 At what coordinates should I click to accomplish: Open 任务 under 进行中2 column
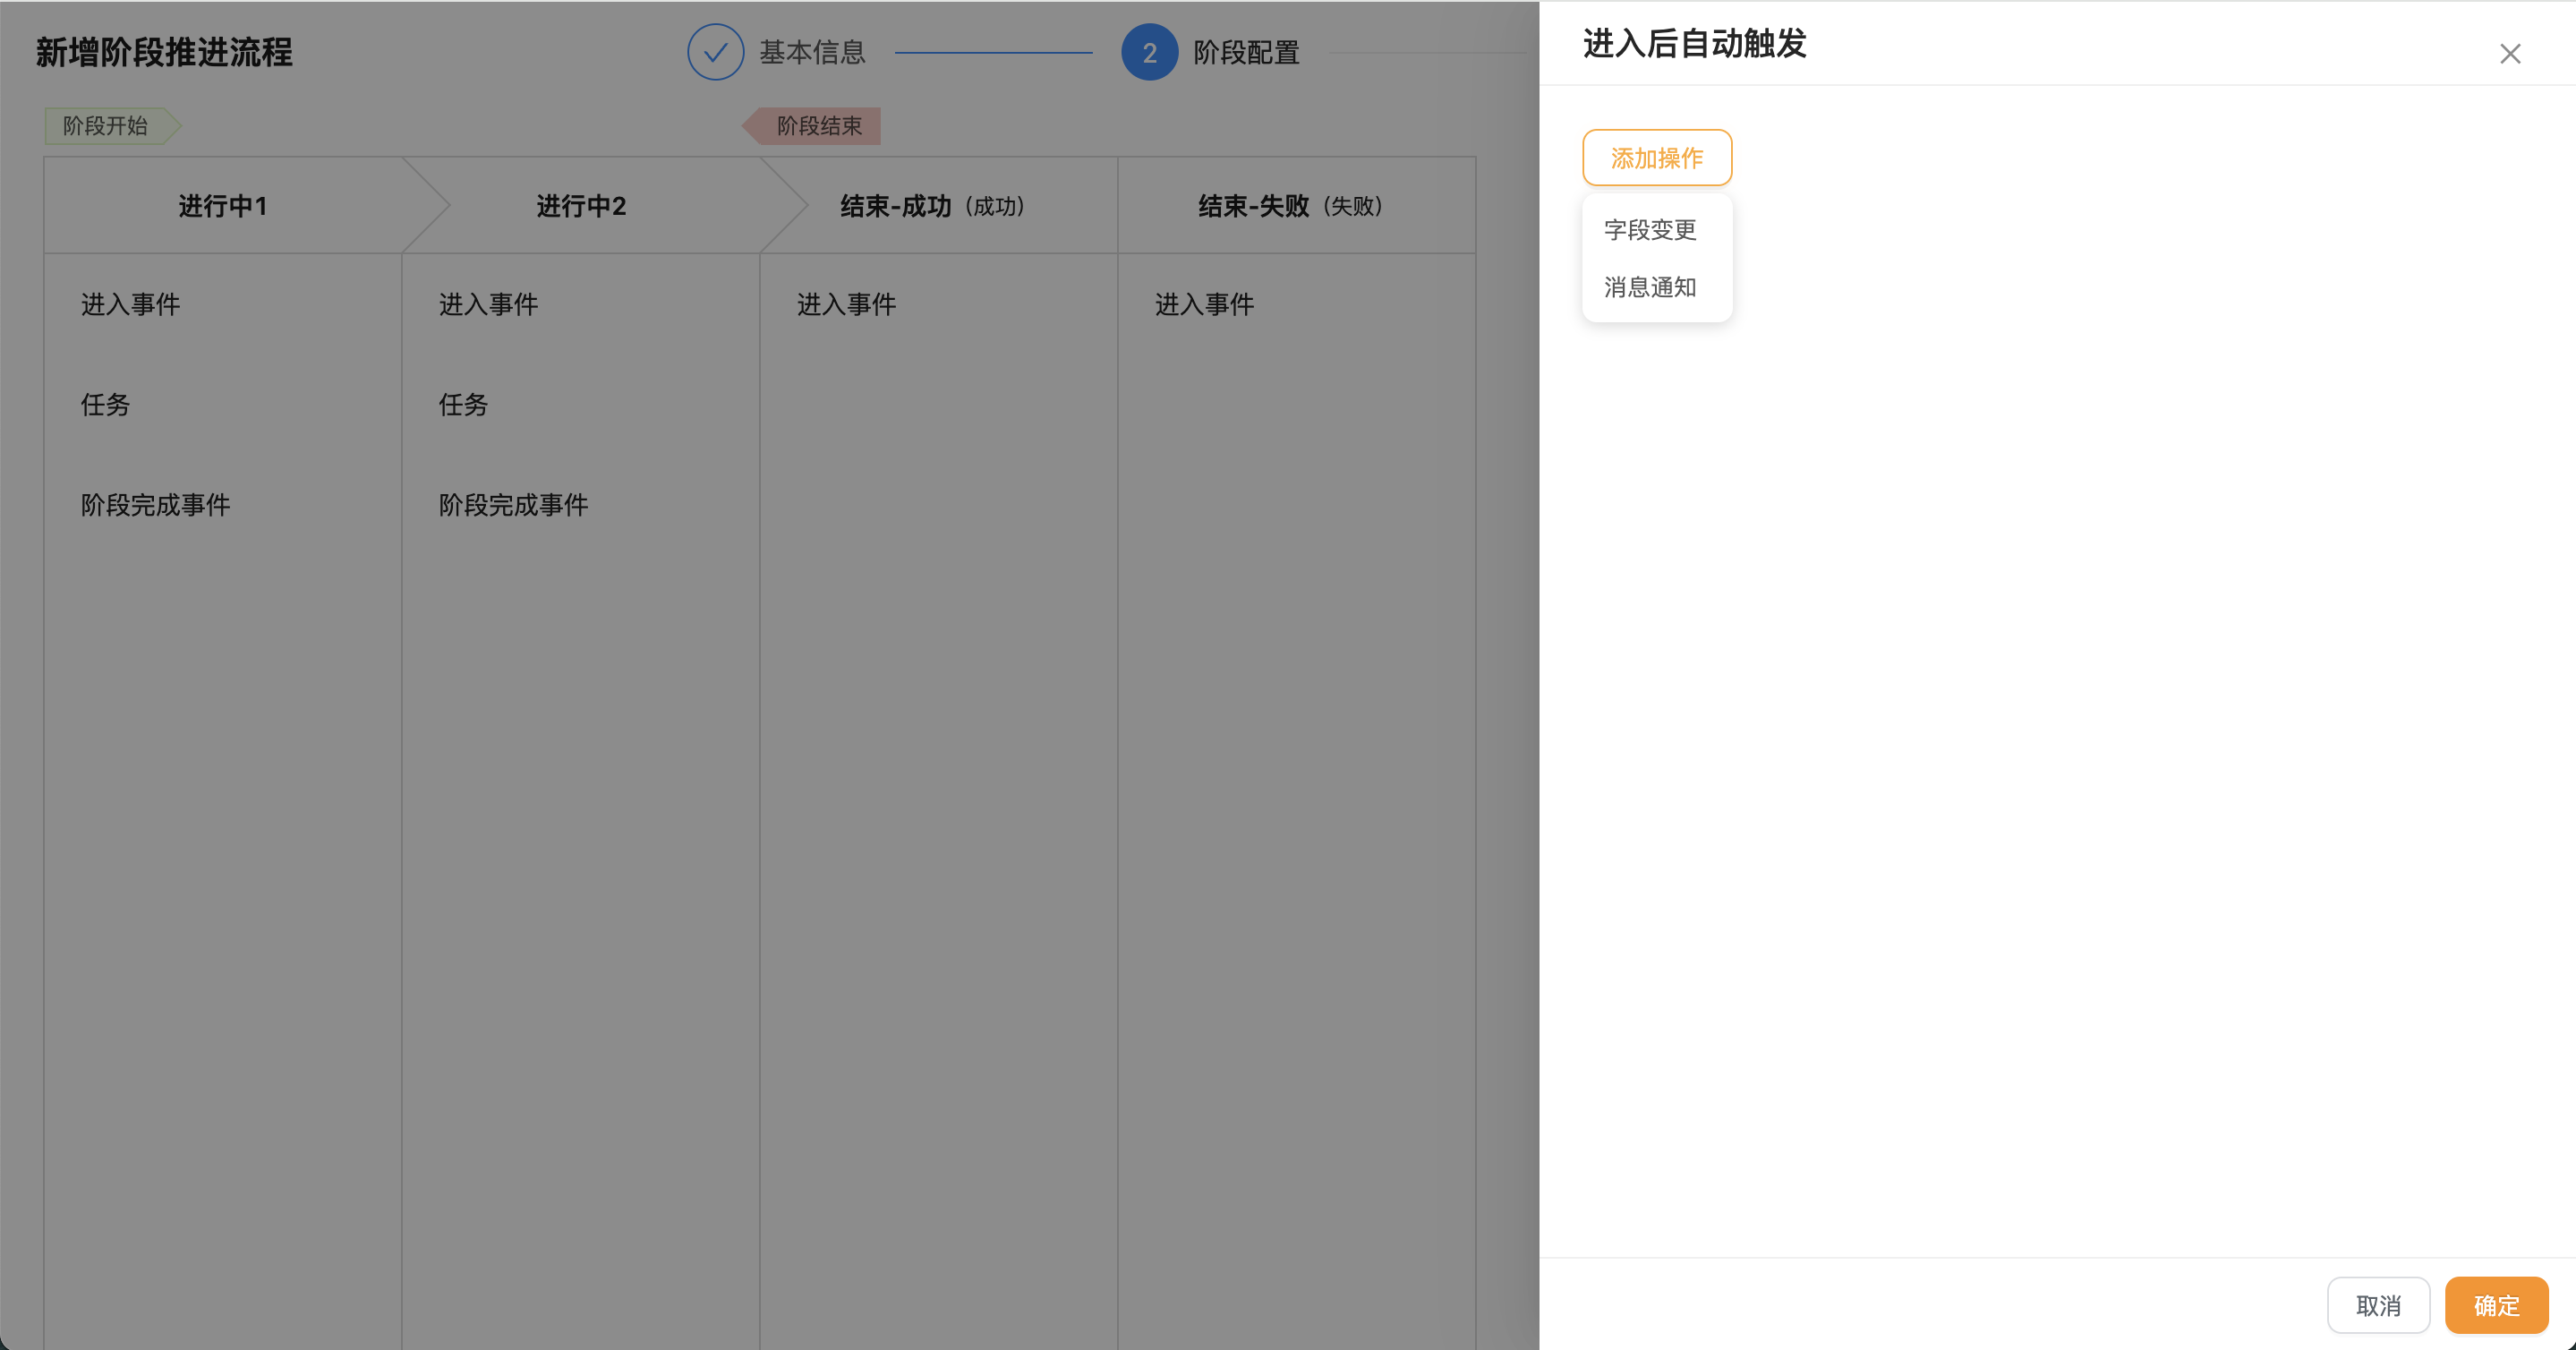pyautogui.click(x=463, y=404)
